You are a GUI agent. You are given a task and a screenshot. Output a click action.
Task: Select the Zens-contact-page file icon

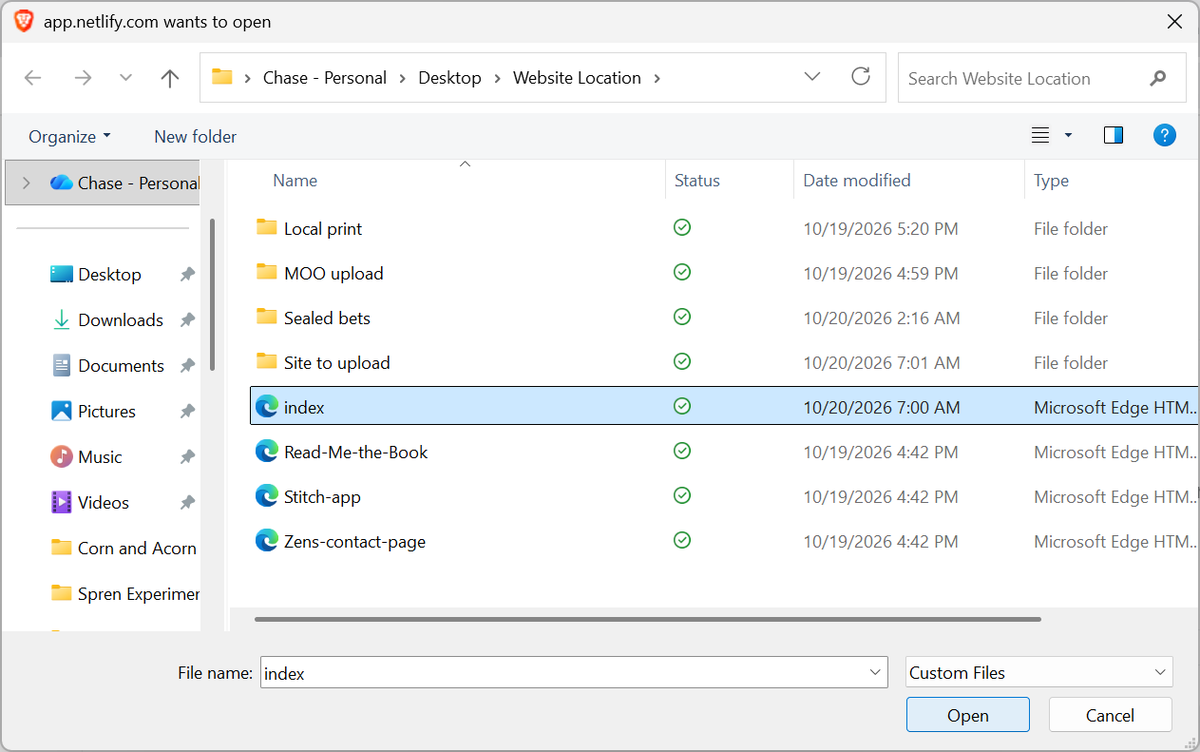[266, 541]
